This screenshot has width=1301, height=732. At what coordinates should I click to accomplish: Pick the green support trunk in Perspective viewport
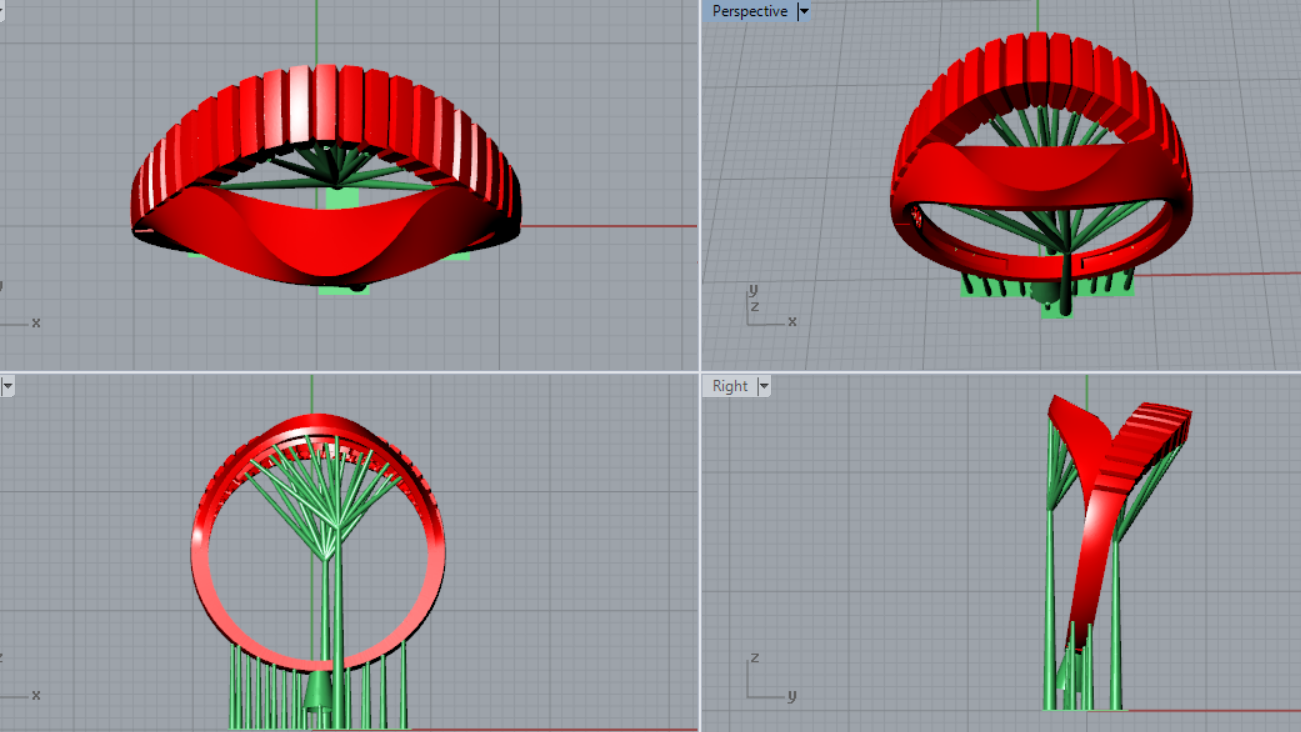(1068, 280)
